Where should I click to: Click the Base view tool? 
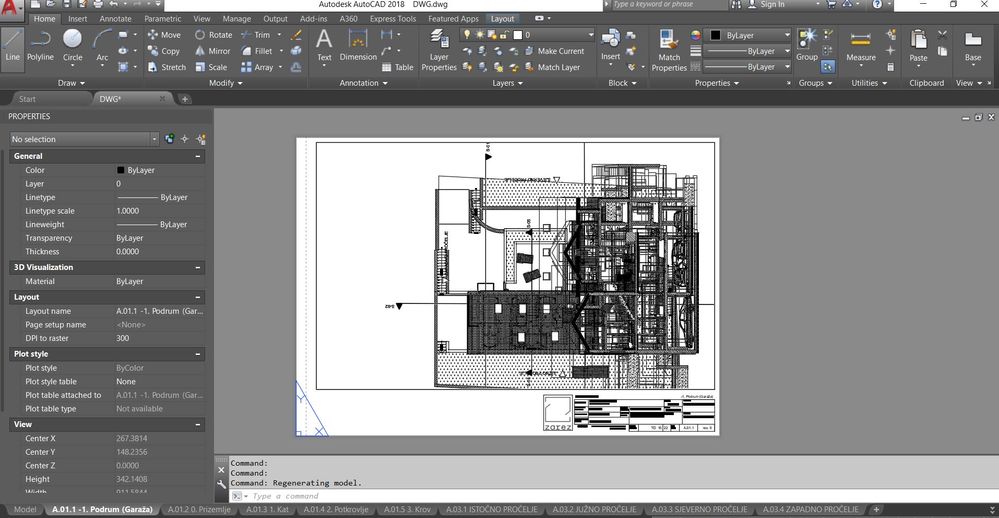click(x=973, y=45)
